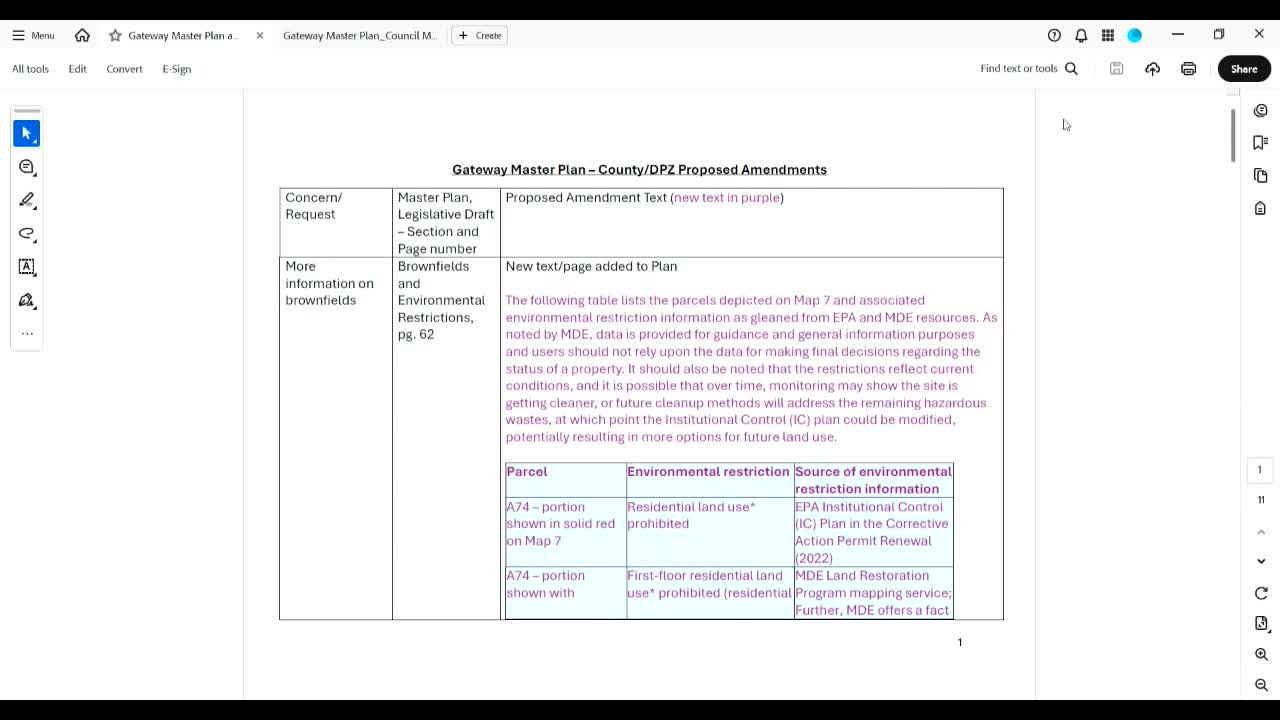Zoom out of the page
The width and height of the screenshot is (1280, 720).
(1261, 685)
